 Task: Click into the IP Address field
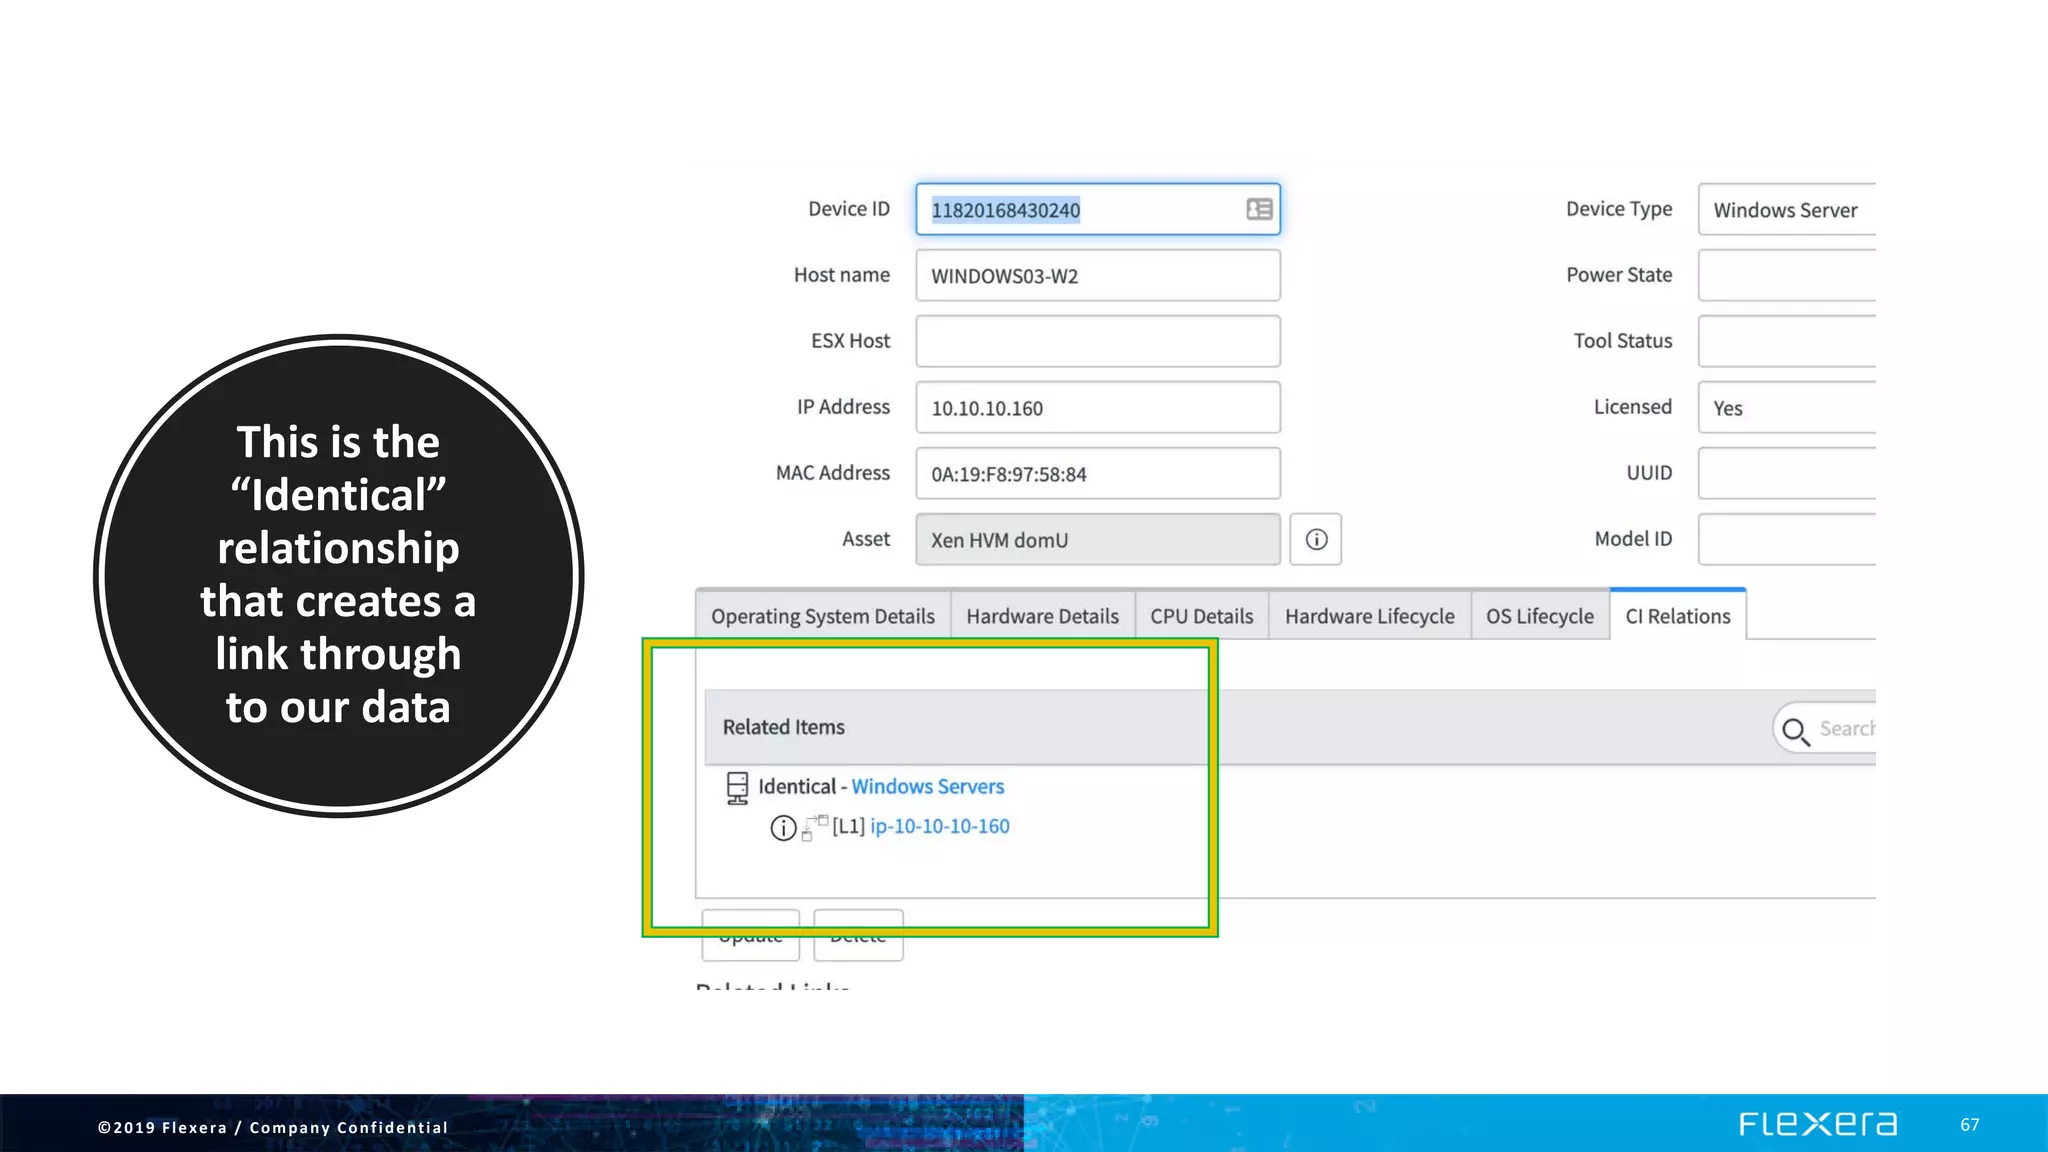pyautogui.click(x=1097, y=408)
